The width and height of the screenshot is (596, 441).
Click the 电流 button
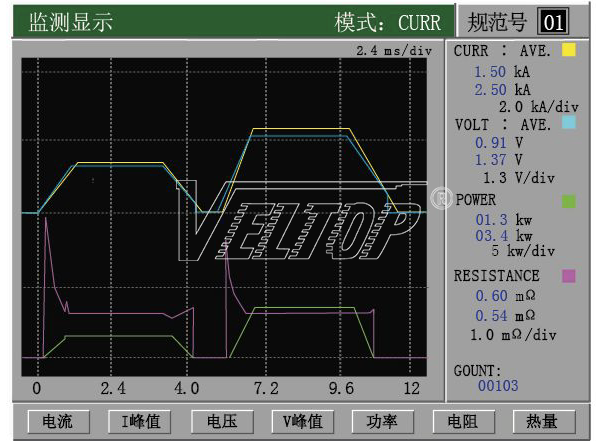point(59,421)
